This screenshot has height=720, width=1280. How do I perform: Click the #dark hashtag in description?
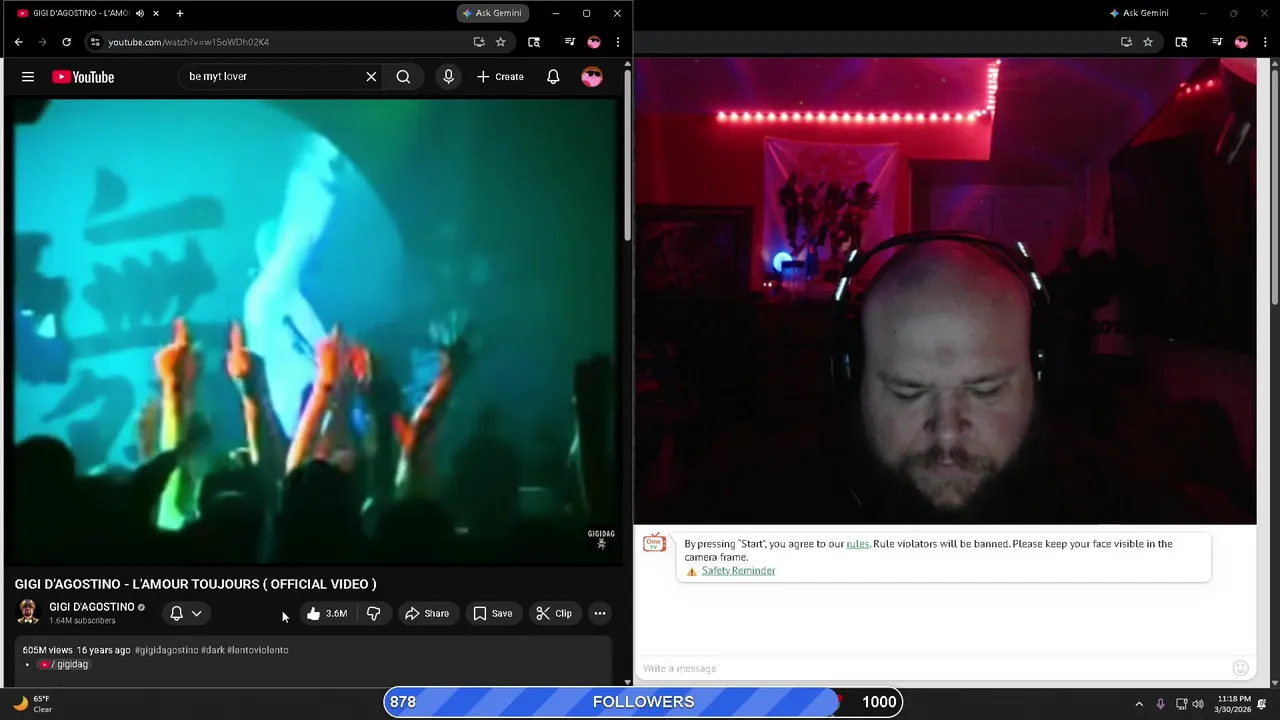[213, 650]
